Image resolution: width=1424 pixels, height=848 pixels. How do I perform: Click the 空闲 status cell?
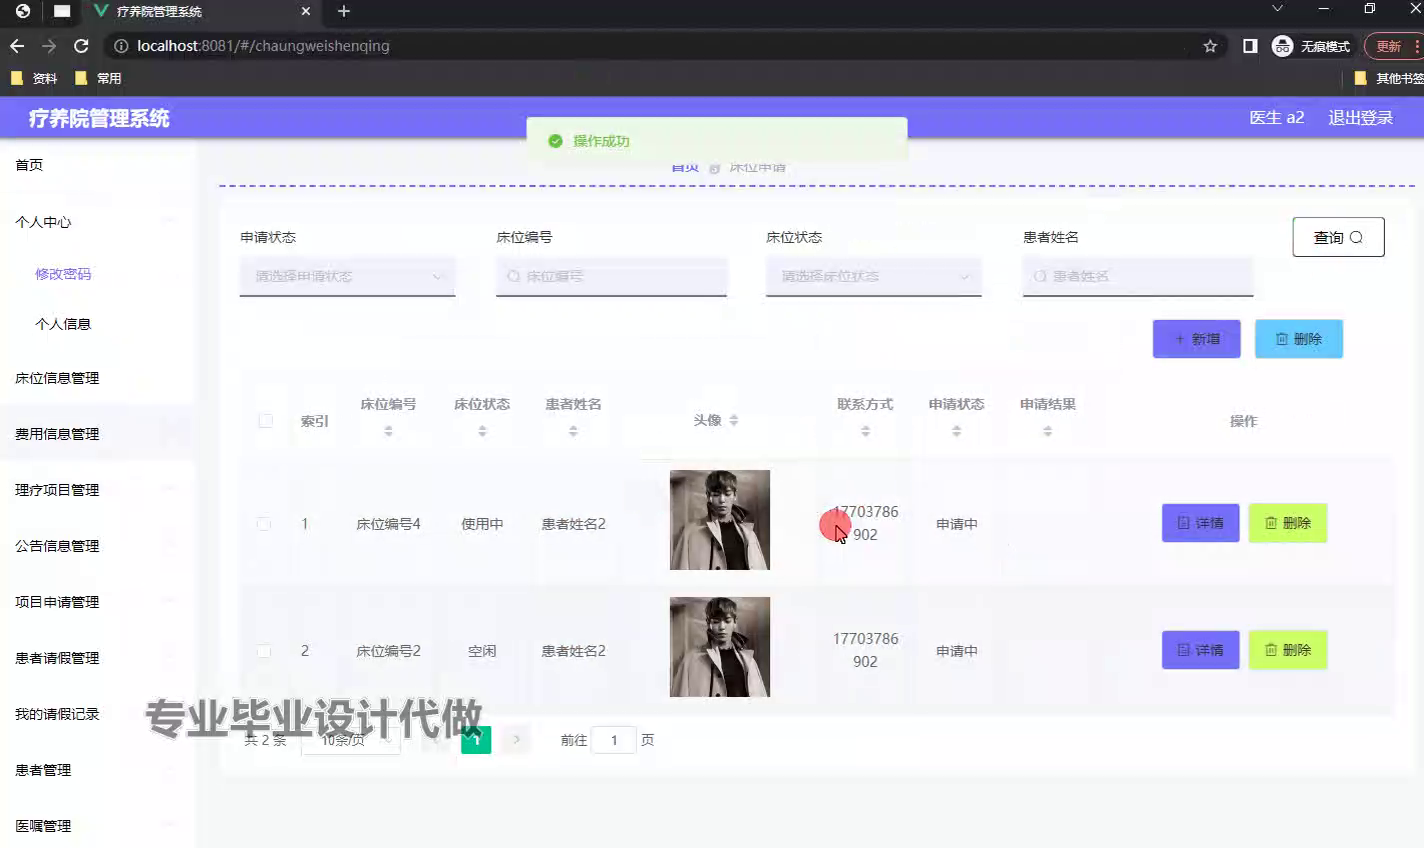tap(482, 651)
